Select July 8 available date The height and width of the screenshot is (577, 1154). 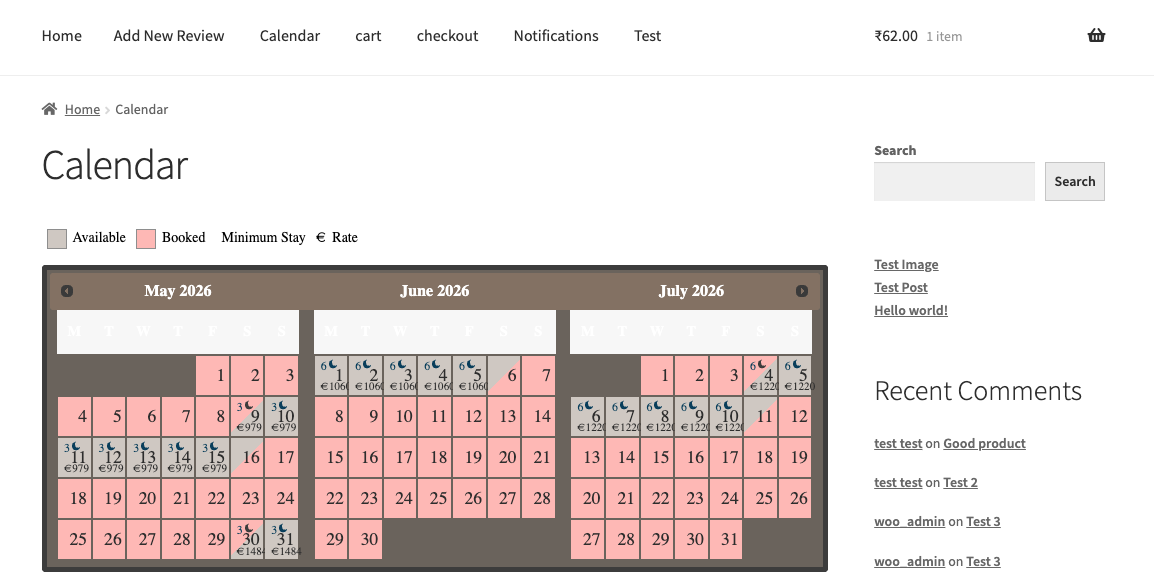coord(658,416)
